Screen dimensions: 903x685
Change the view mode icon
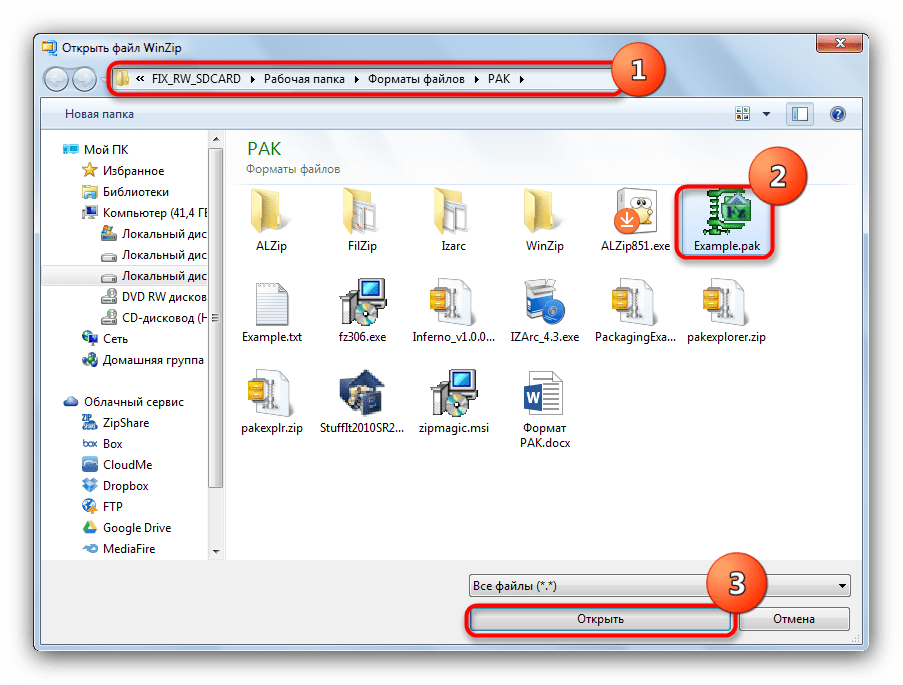[742, 113]
